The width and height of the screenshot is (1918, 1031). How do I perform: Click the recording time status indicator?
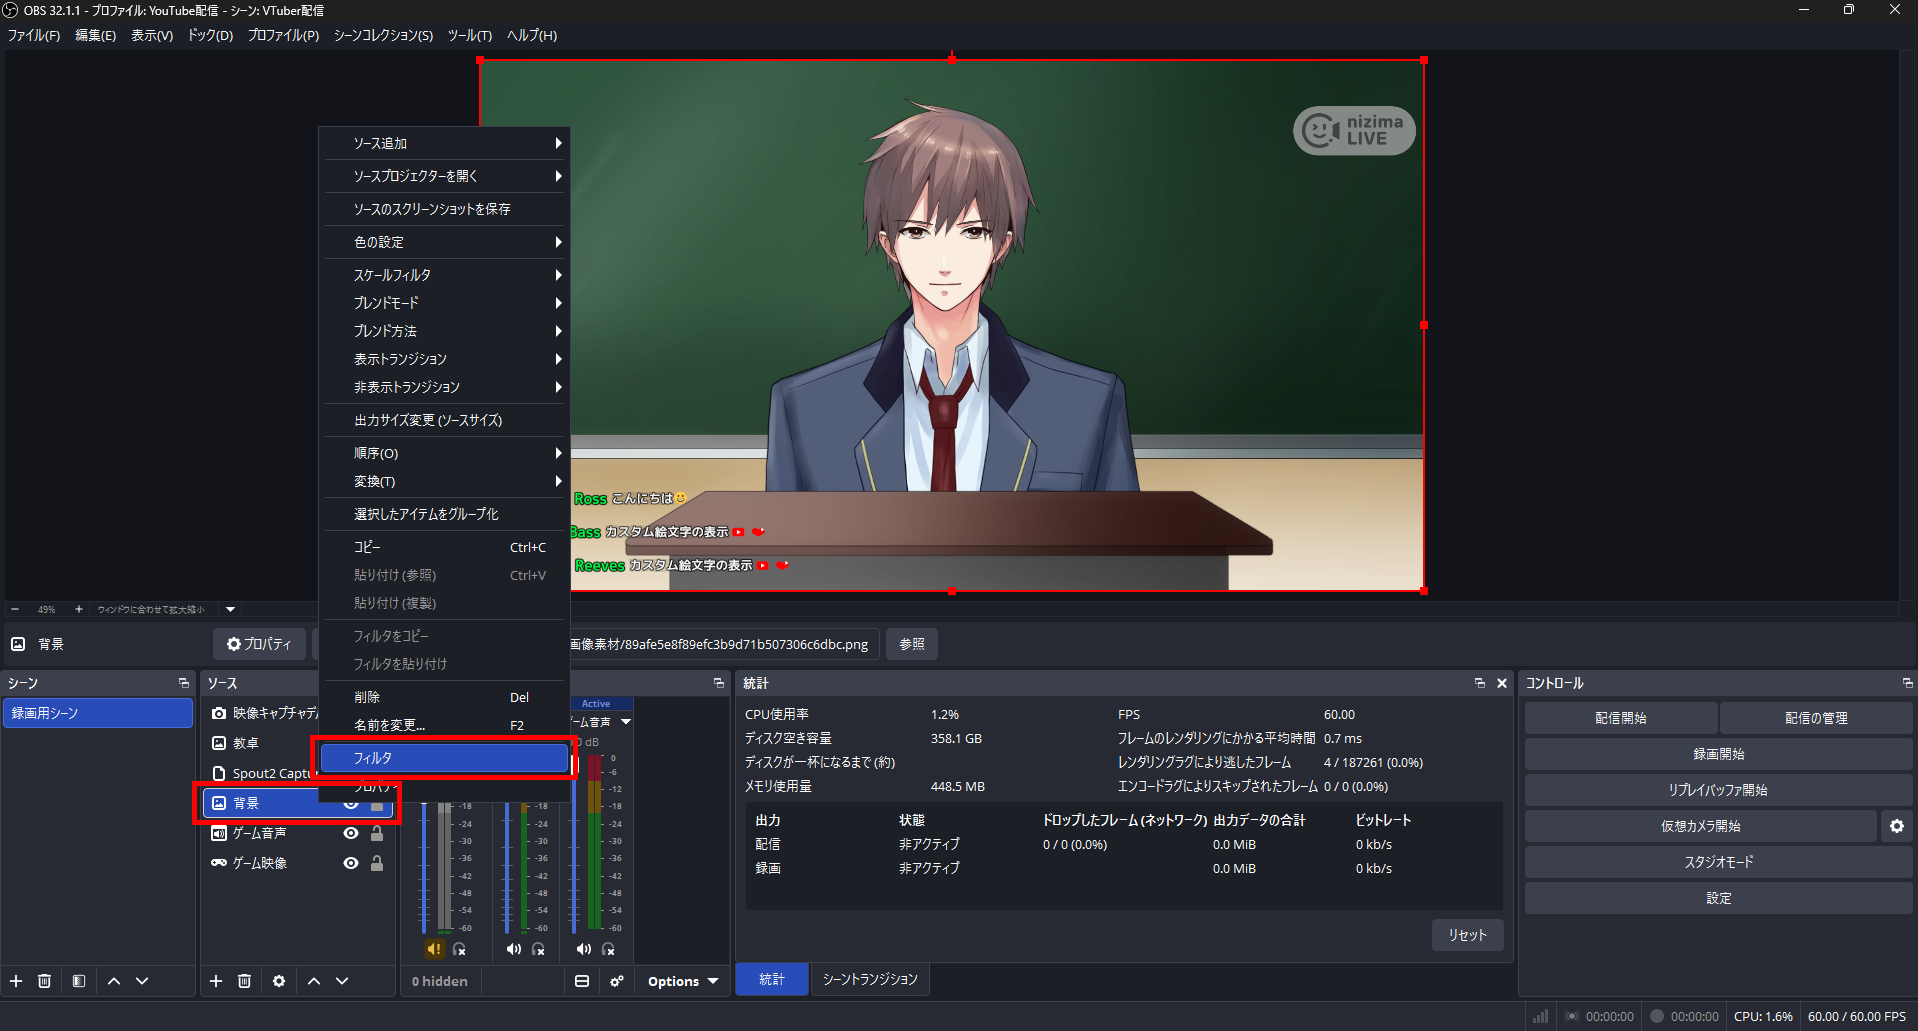click(x=1657, y=1016)
